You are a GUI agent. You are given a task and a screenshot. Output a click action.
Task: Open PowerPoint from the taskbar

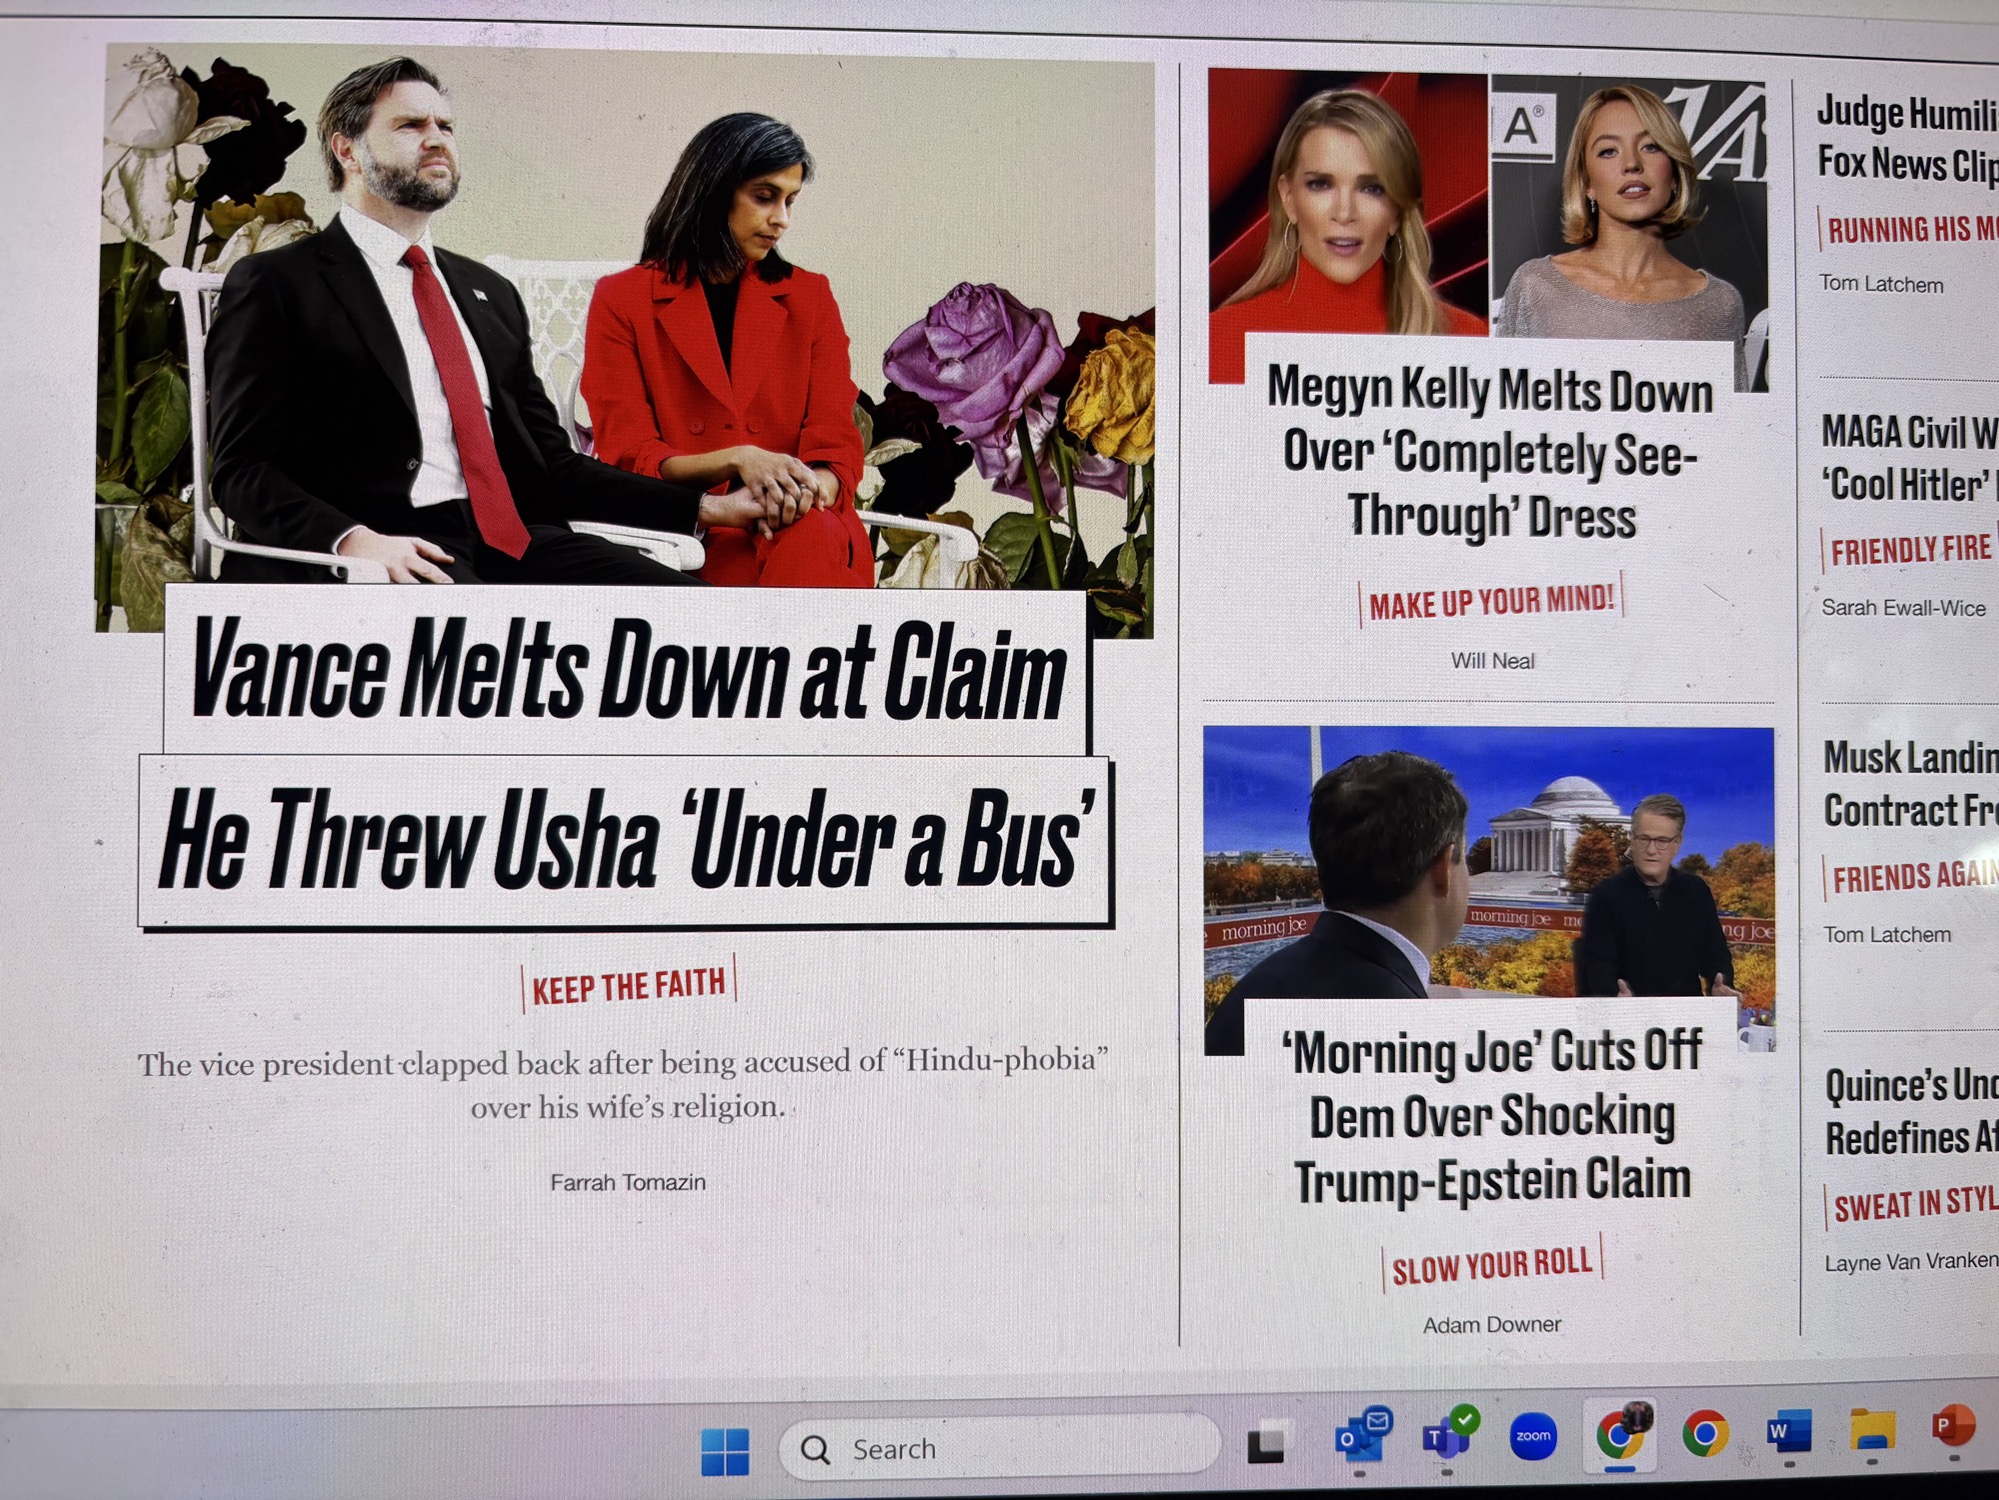coord(1953,1426)
